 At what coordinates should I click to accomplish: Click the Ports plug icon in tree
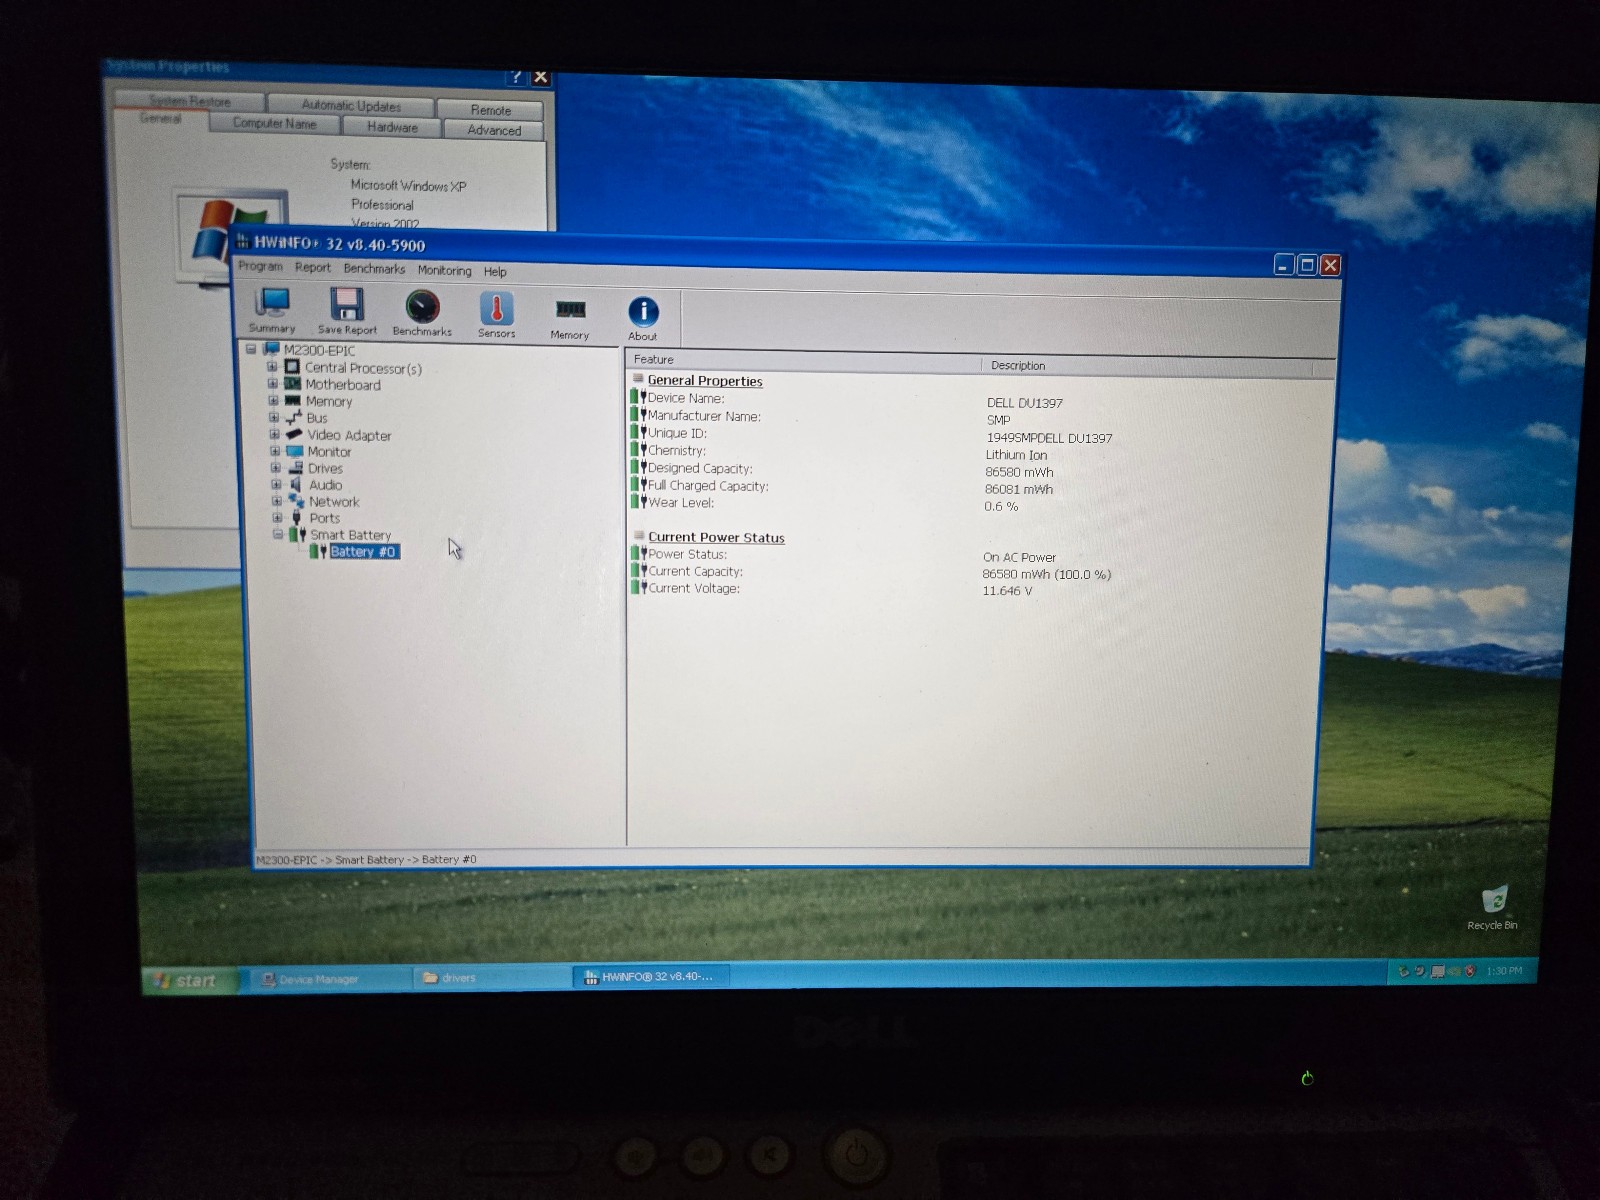click(x=297, y=518)
